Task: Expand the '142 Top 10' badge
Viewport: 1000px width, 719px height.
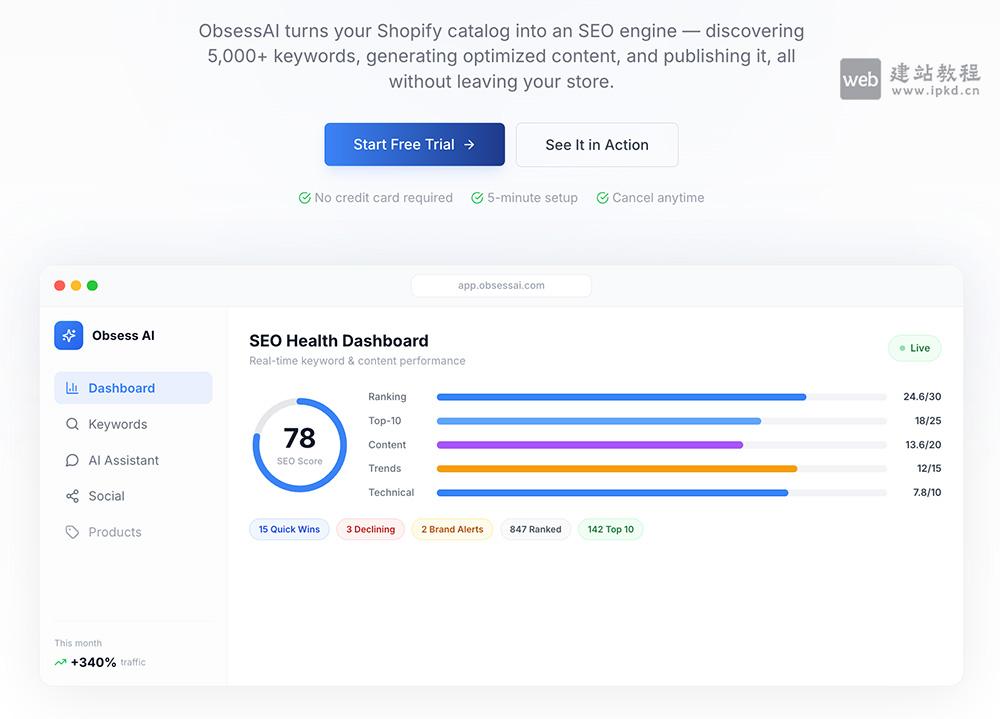Action: click(610, 529)
